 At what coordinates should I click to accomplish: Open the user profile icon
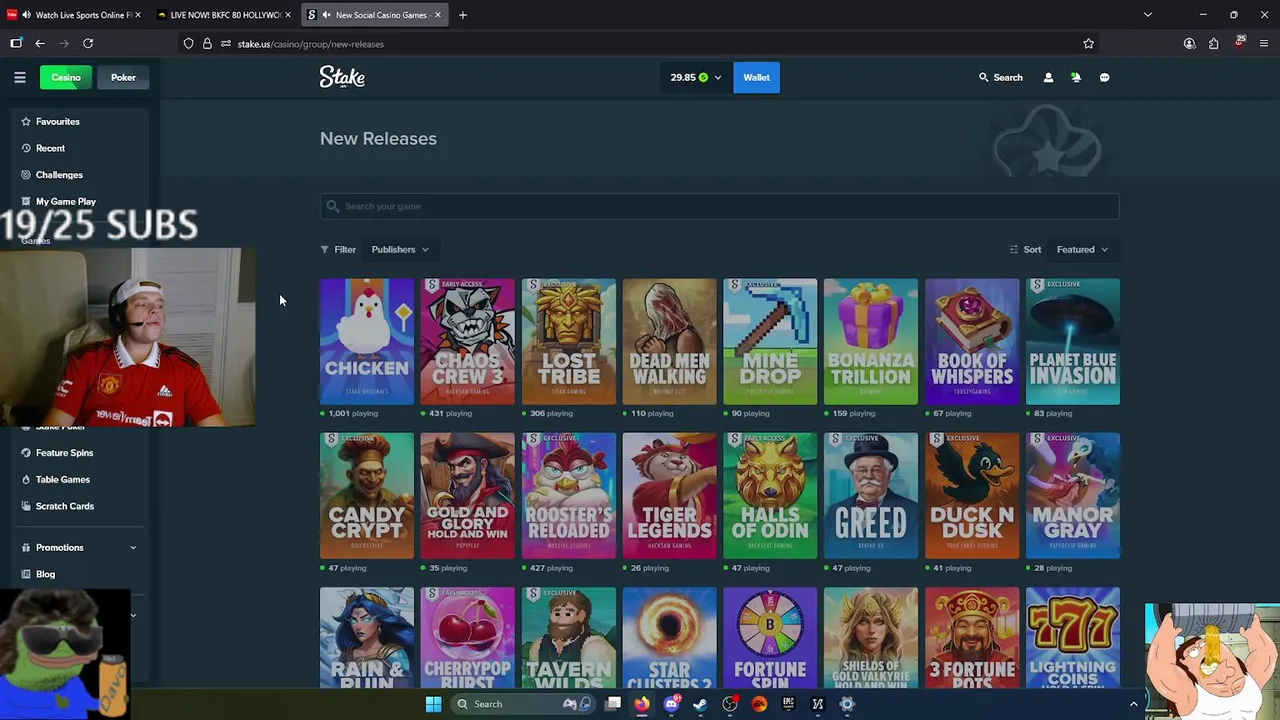[1048, 77]
